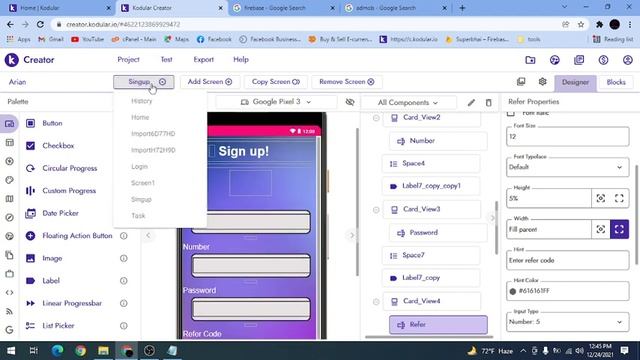Show info for Floating Action Button
Viewport: 640px width, 360px height.
click(124, 236)
